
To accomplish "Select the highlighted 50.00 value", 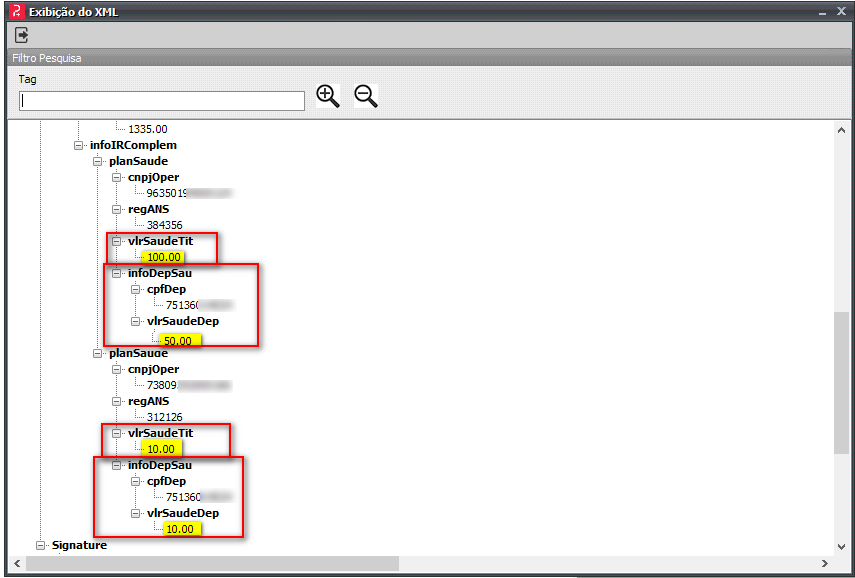I will [x=182, y=341].
